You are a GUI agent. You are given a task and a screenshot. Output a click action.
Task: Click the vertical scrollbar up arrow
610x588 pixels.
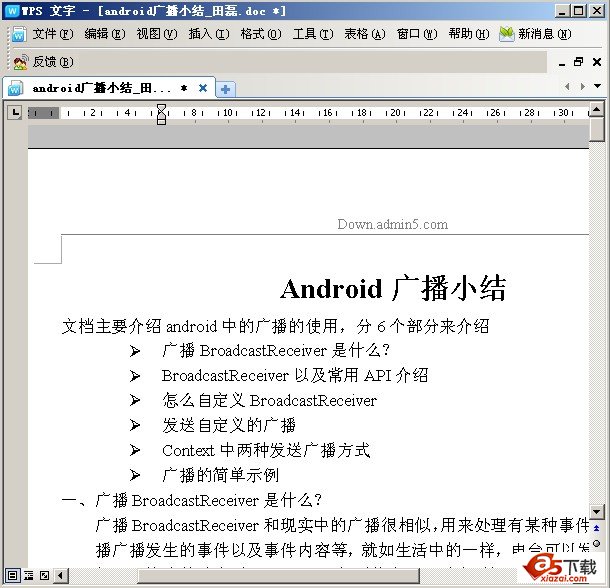596,108
